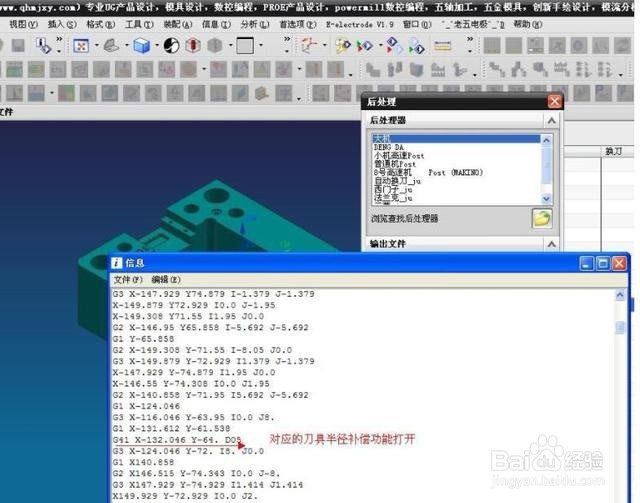The image size is (640, 503).
Task: Open the 装配(A) menu
Action: [x=178, y=24]
